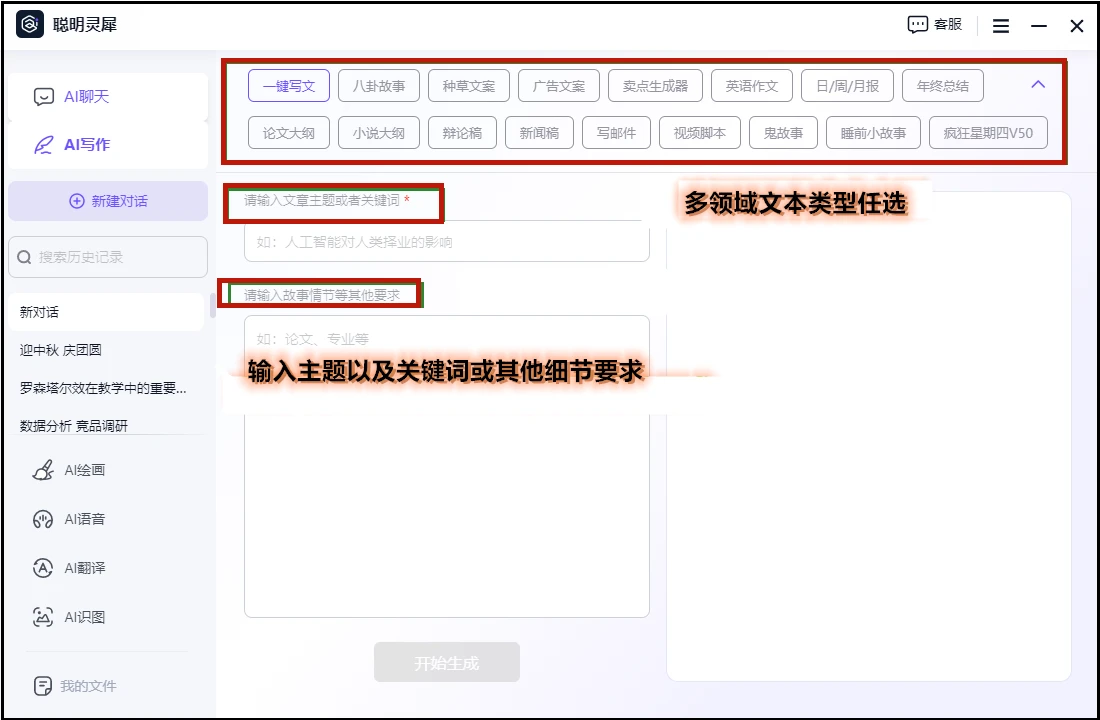The image size is (1100, 720).
Task: Choose the 年终总结 template
Action: 943,86
